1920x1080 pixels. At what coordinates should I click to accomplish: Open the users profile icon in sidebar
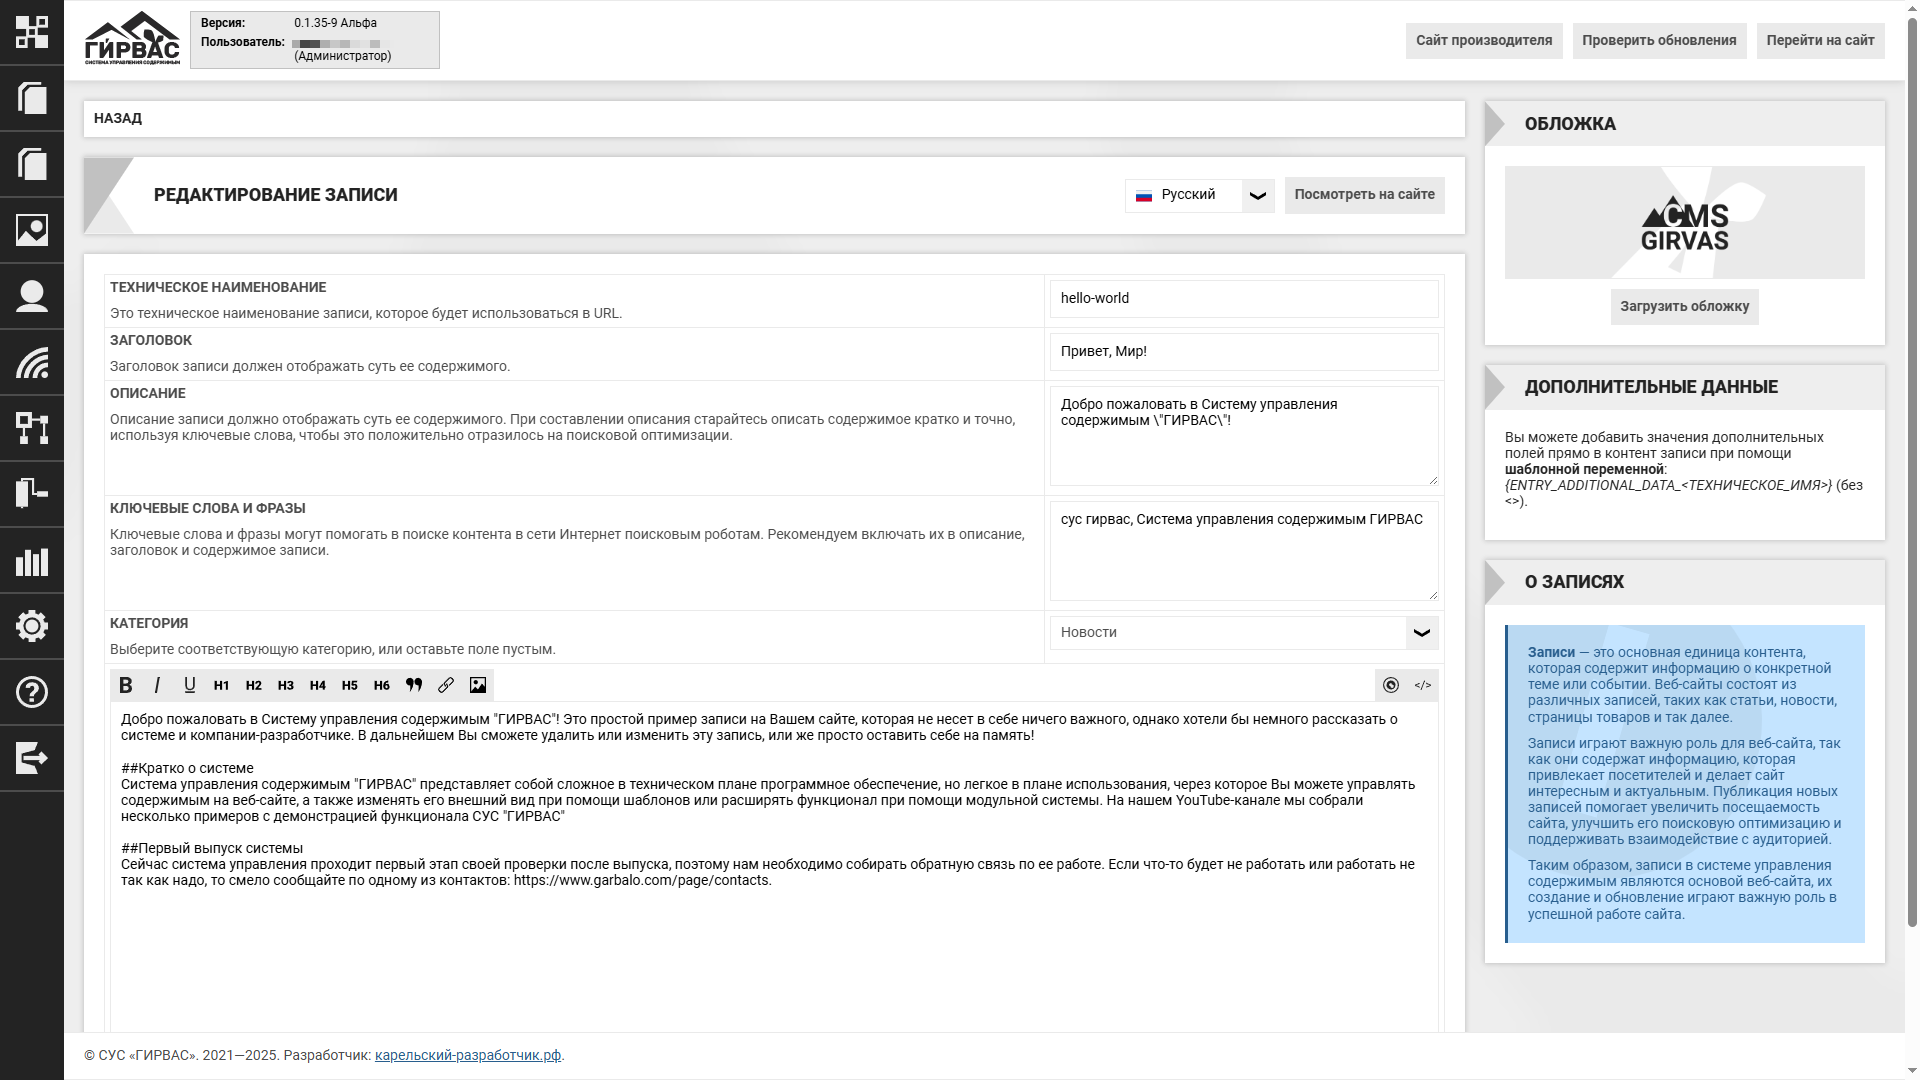click(32, 296)
